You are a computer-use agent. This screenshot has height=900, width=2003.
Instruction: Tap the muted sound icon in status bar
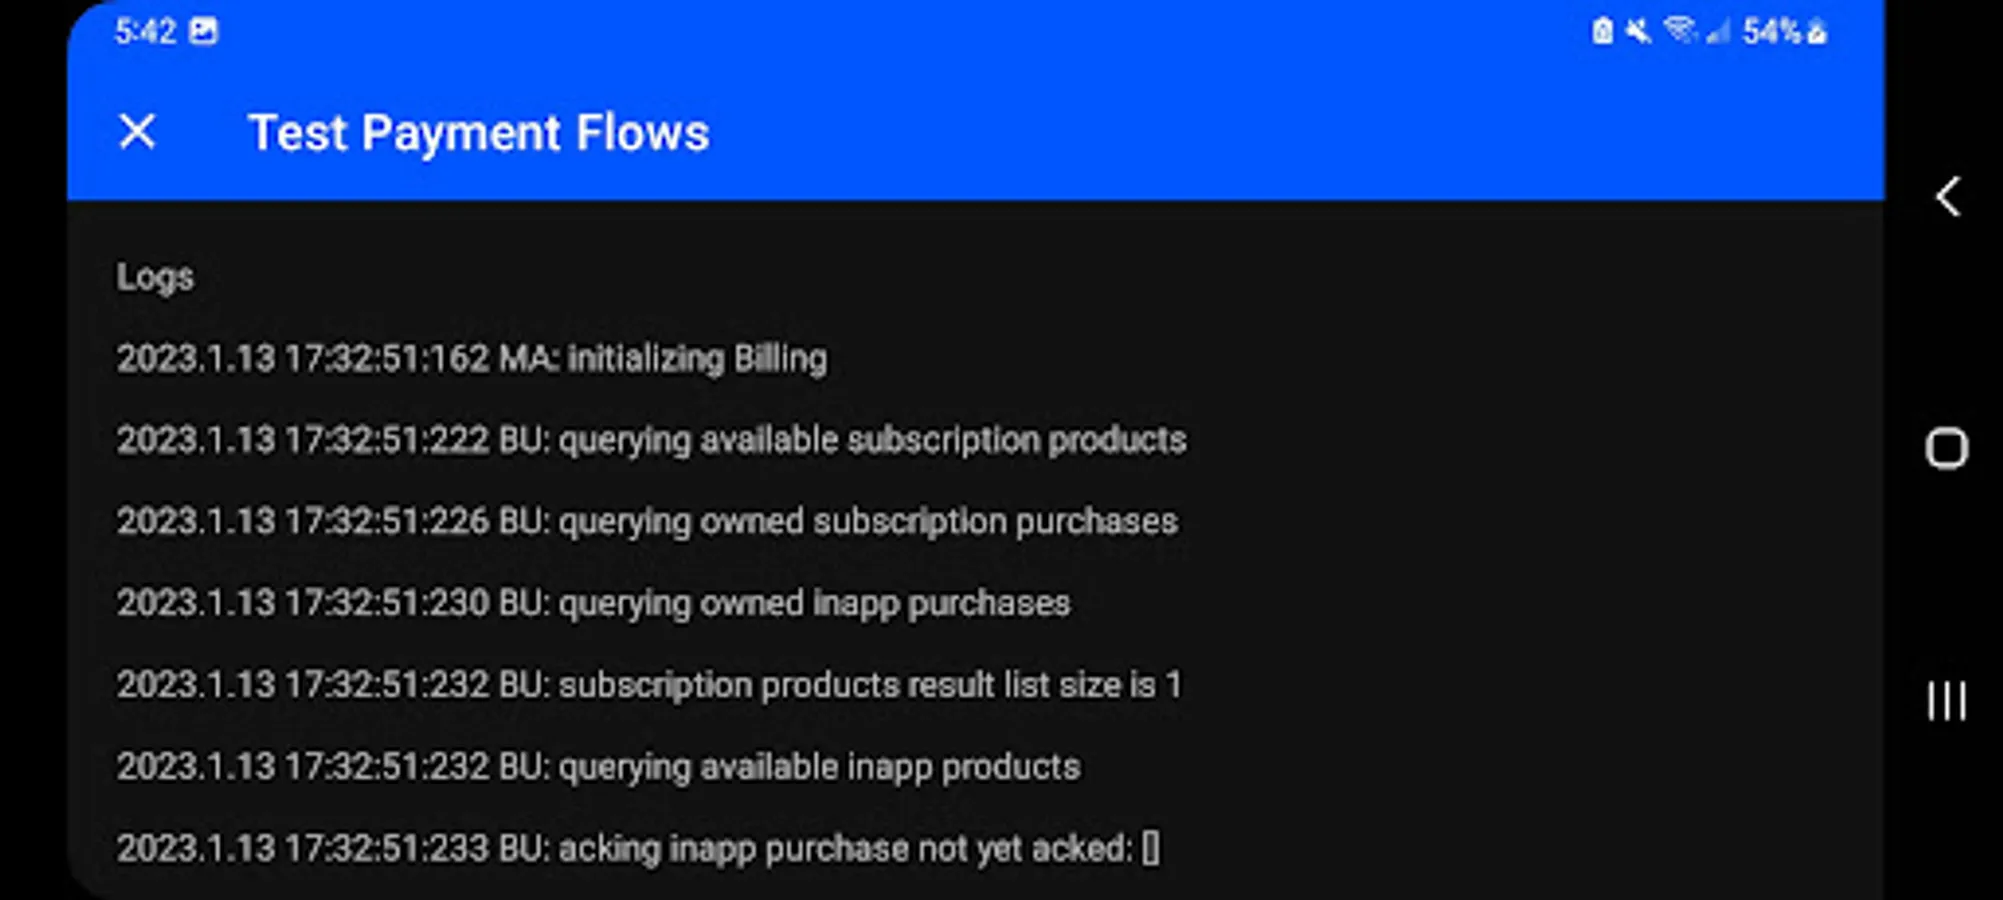(x=1638, y=32)
